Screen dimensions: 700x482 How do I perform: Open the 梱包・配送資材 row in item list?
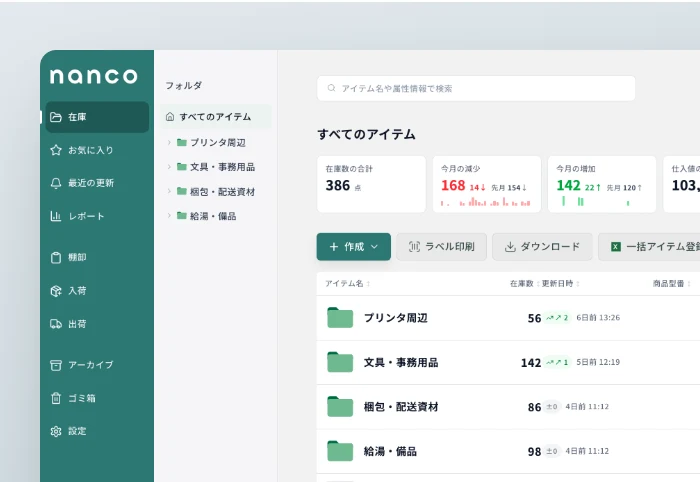[x=508, y=407]
